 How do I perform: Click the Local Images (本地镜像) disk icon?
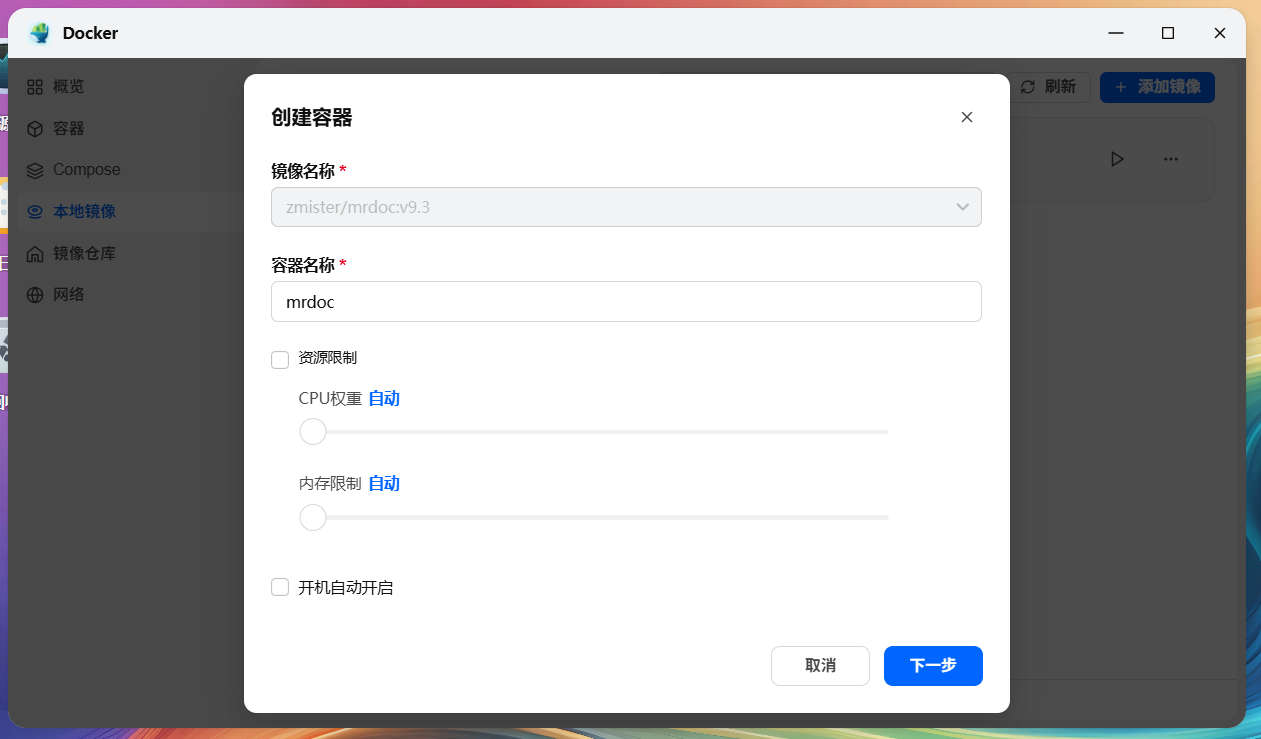(x=35, y=212)
